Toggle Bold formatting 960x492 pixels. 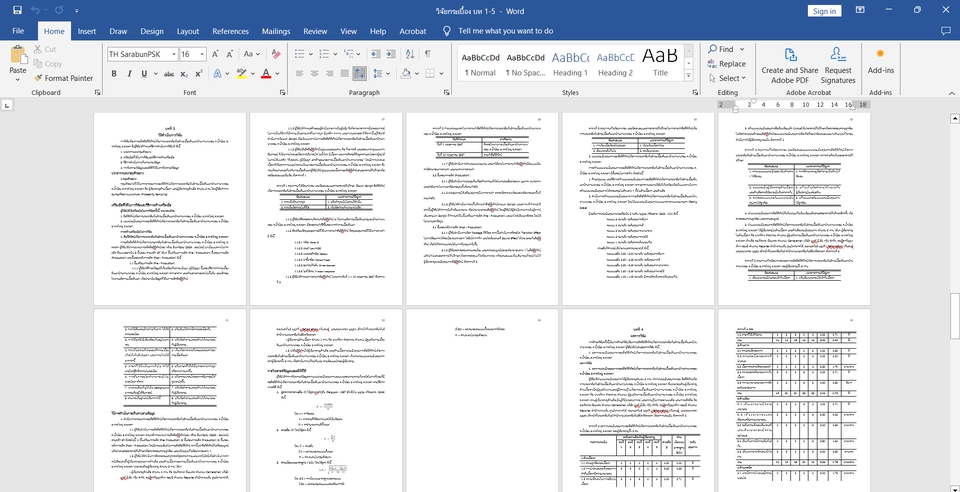(x=114, y=73)
